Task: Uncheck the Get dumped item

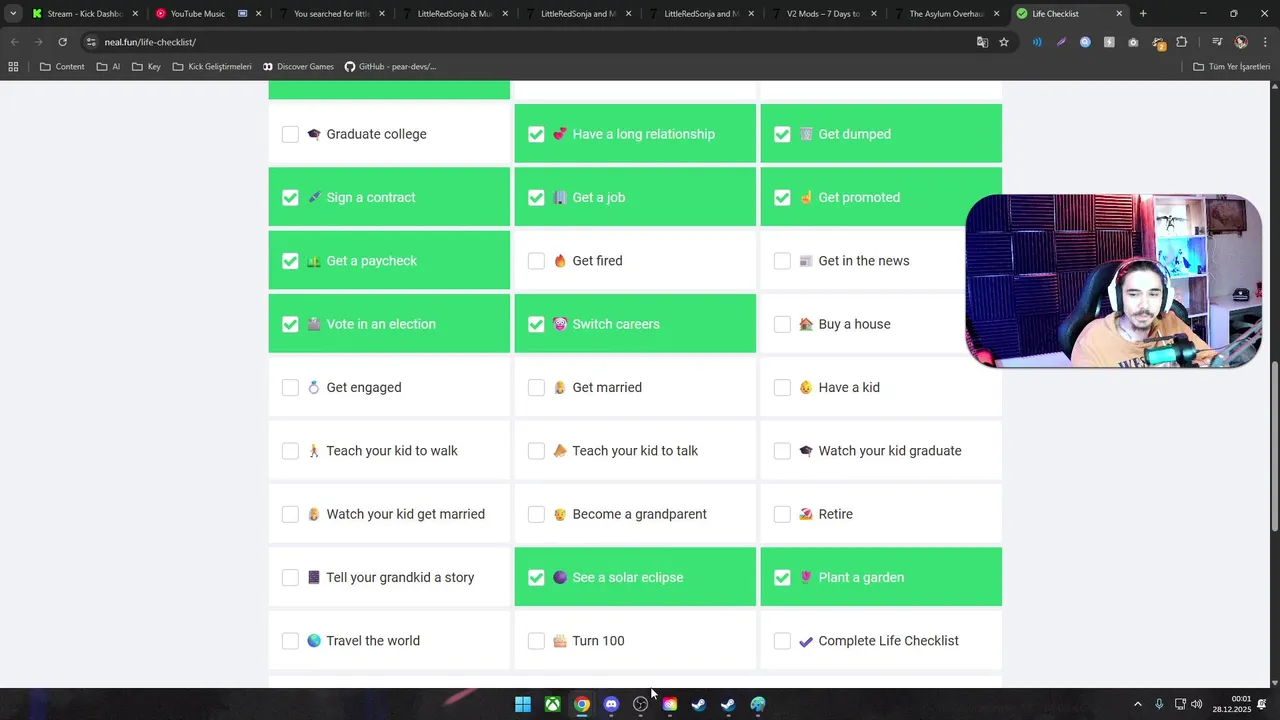Action: click(782, 134)
